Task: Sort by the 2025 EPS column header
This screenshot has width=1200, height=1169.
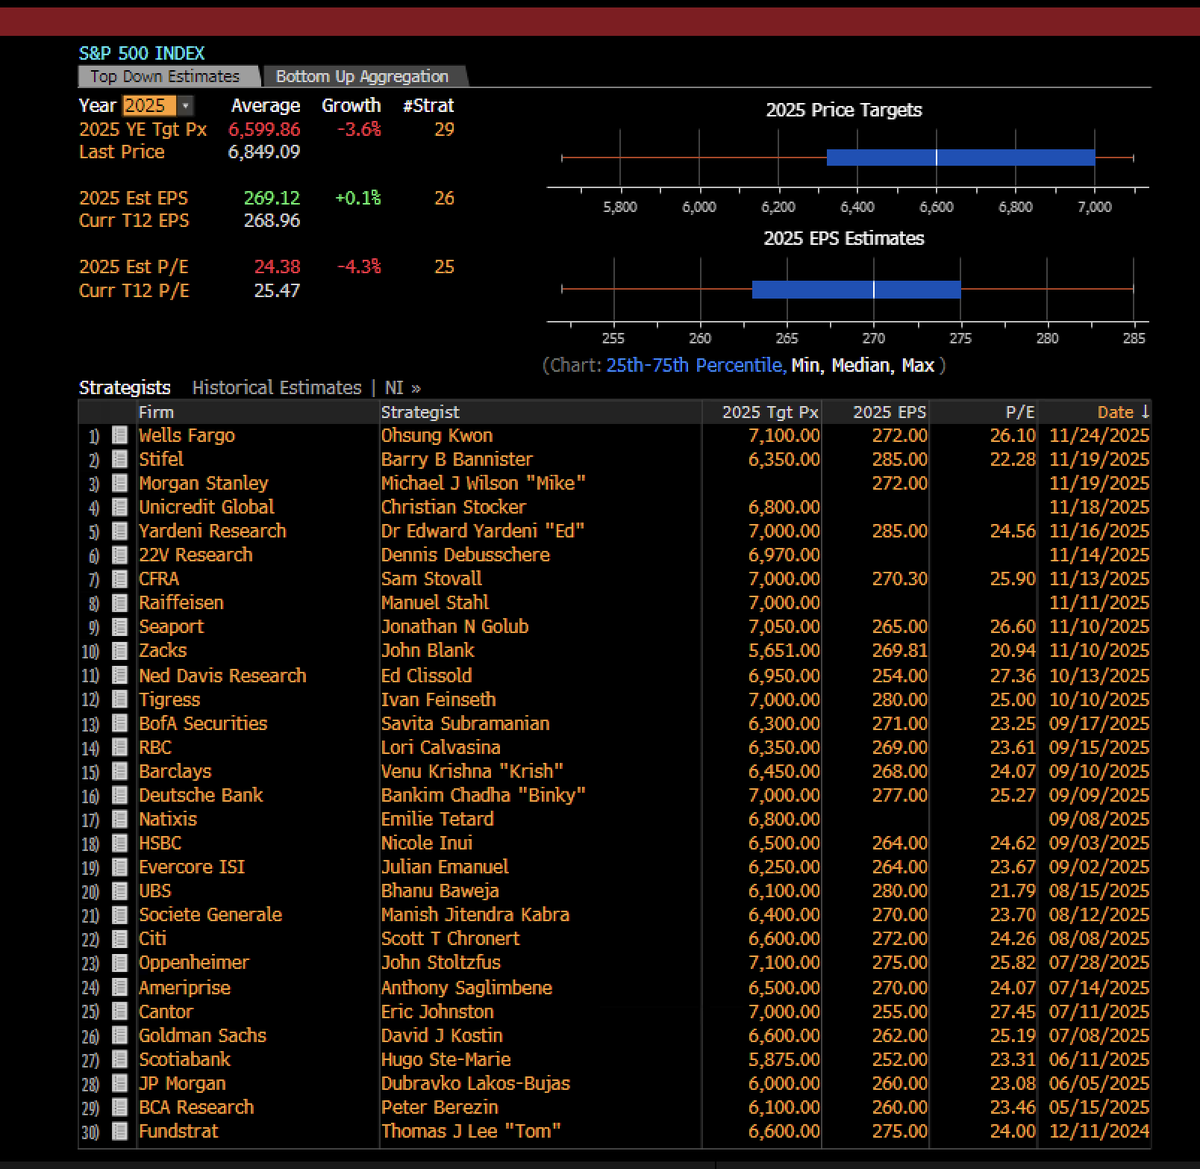Action: (889, 412)
